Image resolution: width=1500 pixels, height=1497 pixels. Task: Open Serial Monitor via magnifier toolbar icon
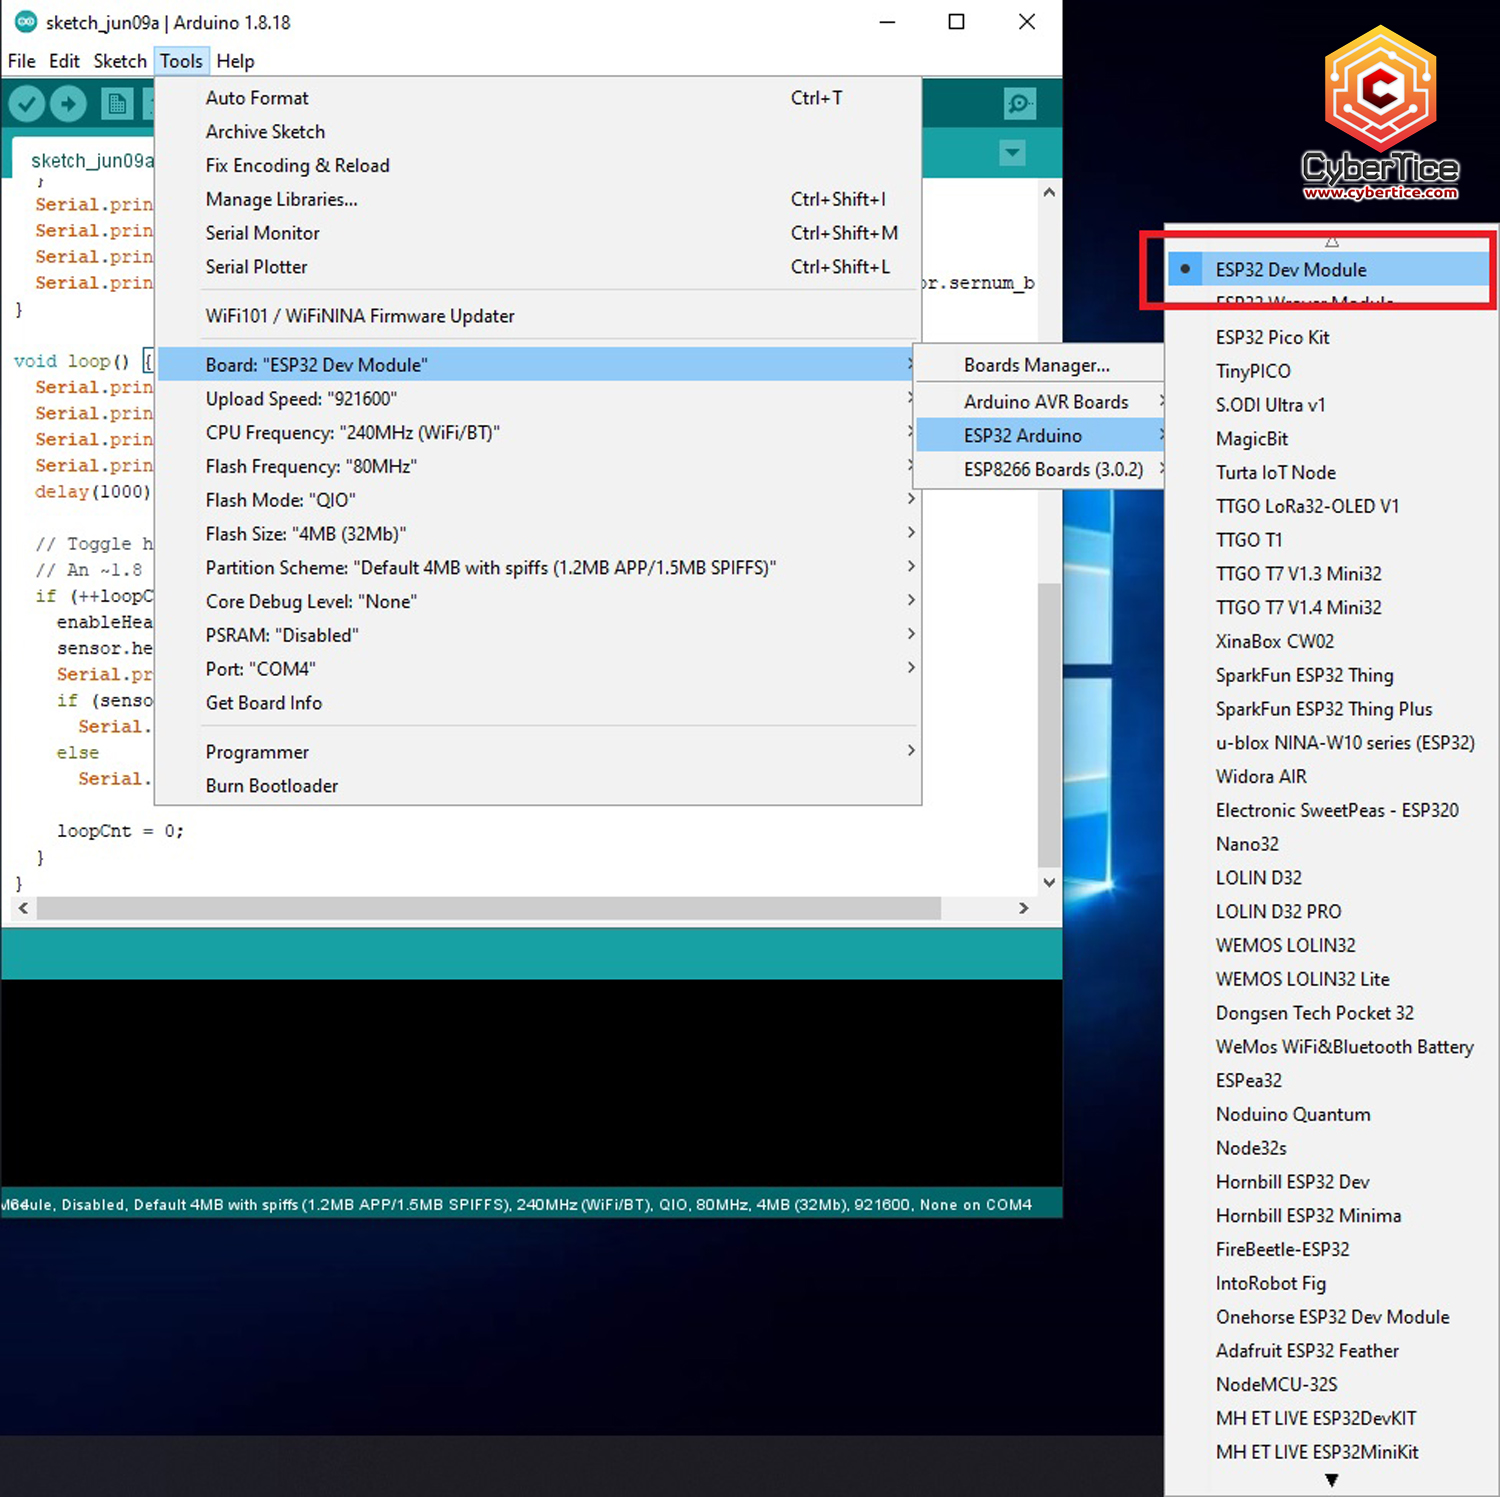(x=1019, y=104)
